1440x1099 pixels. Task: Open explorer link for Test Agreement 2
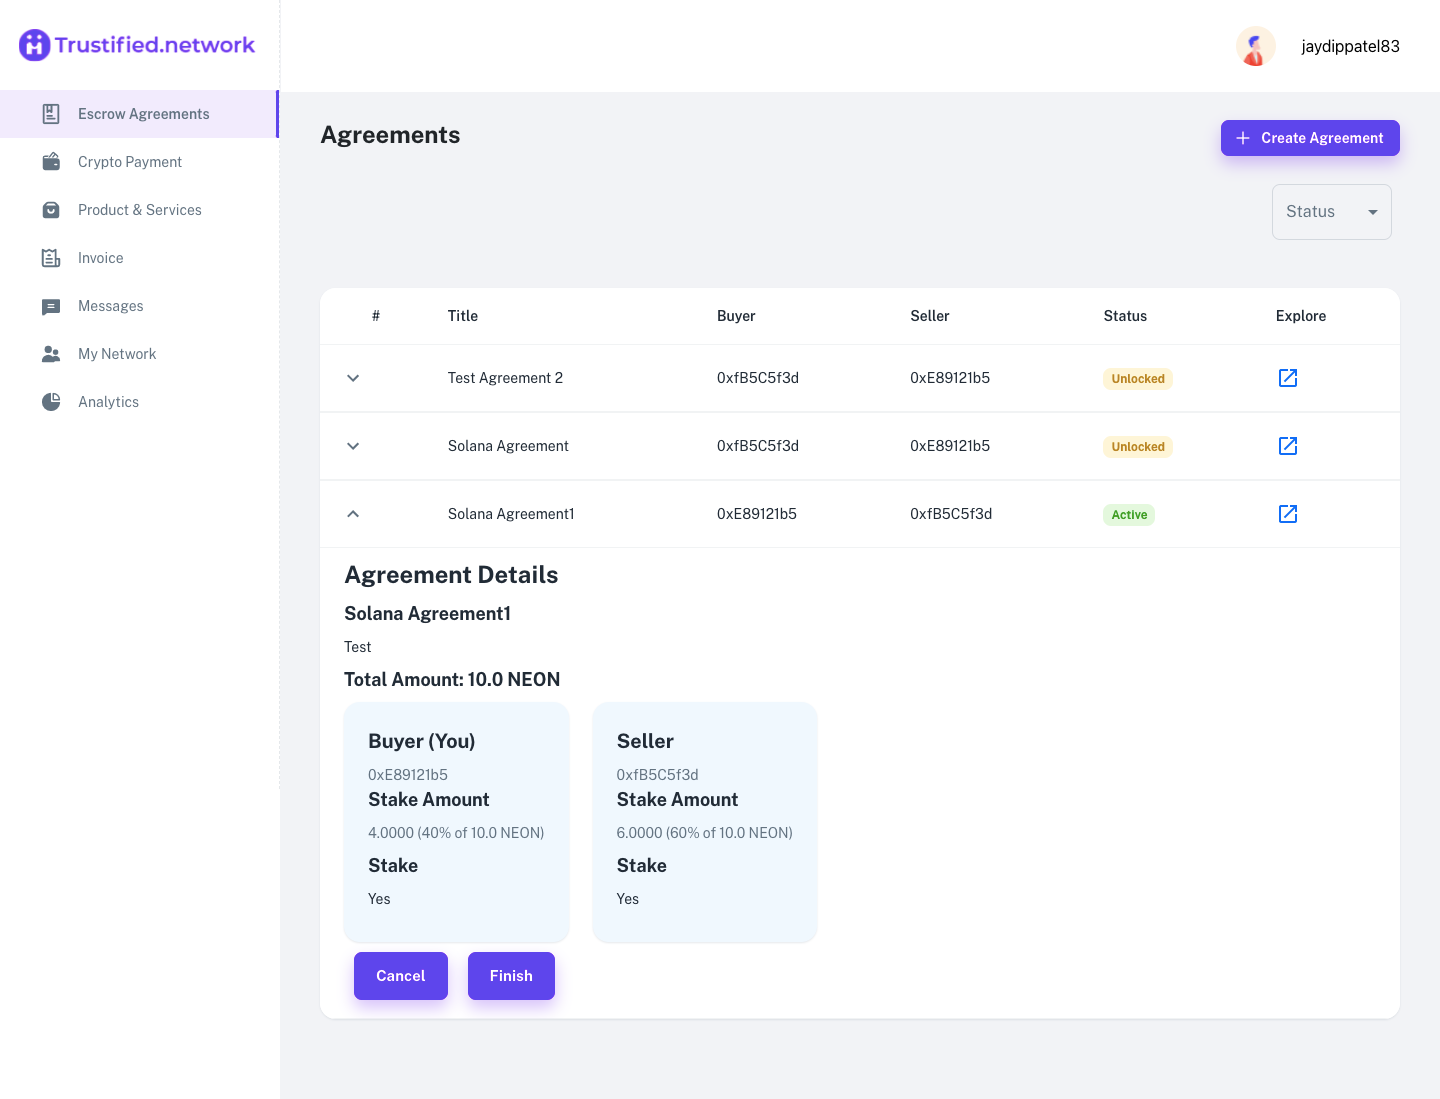[1287, 378]
